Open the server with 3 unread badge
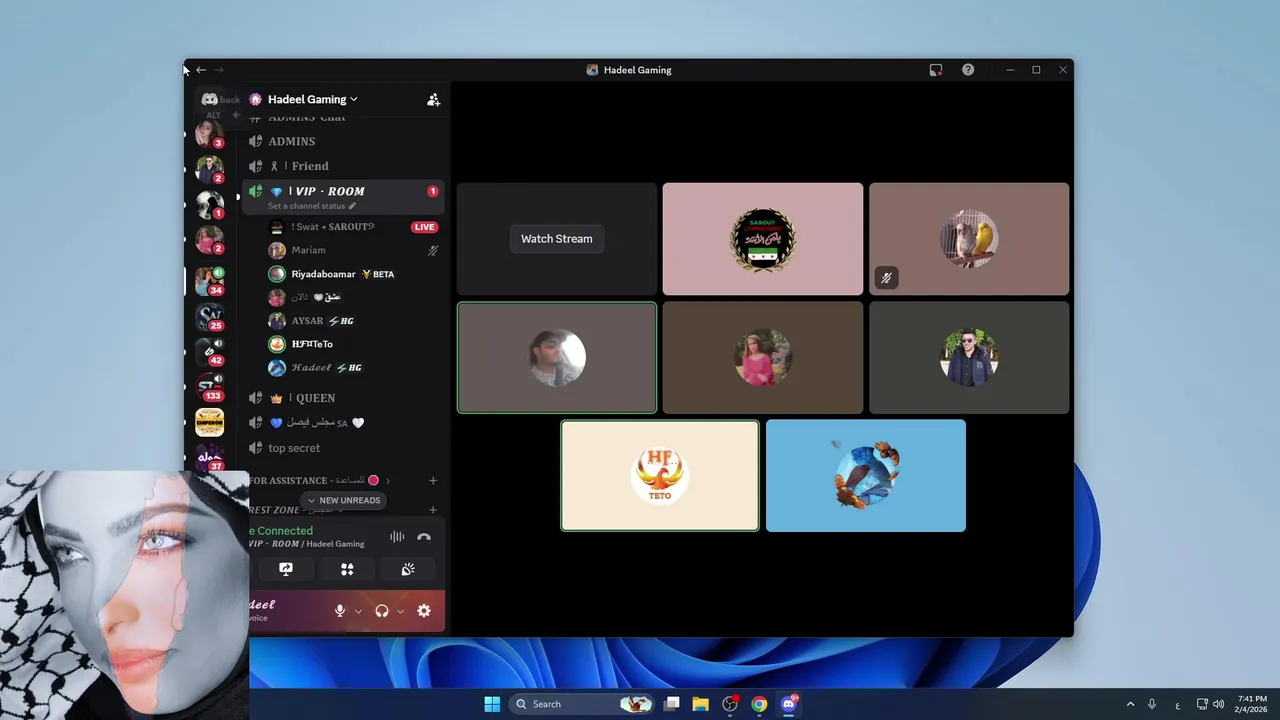This screenshot has width=1280, height=720. pyautogui.click(x=209, y=132)
